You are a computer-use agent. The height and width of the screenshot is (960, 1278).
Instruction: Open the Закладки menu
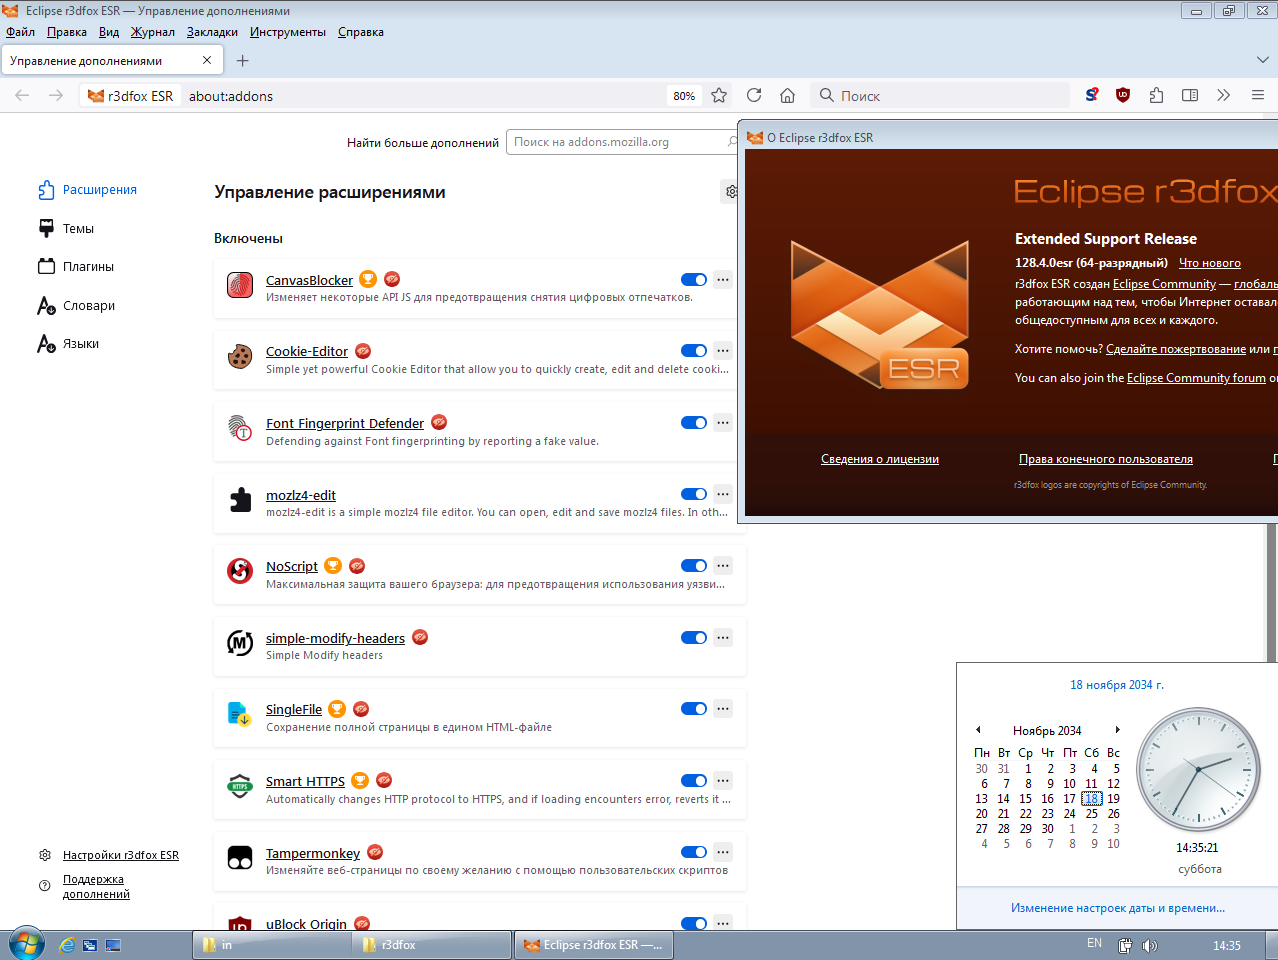[212, 32]
